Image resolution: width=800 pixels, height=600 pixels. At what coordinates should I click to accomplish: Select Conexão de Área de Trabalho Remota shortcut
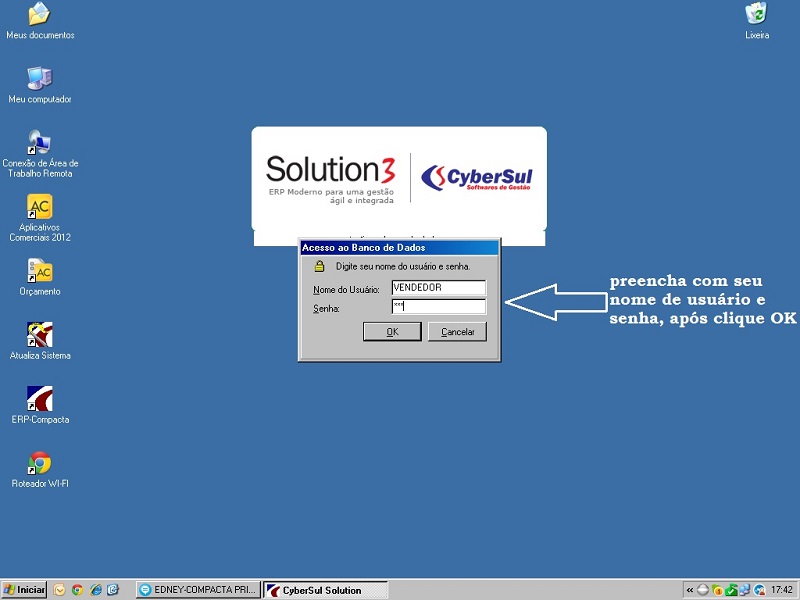coord(40,154)
